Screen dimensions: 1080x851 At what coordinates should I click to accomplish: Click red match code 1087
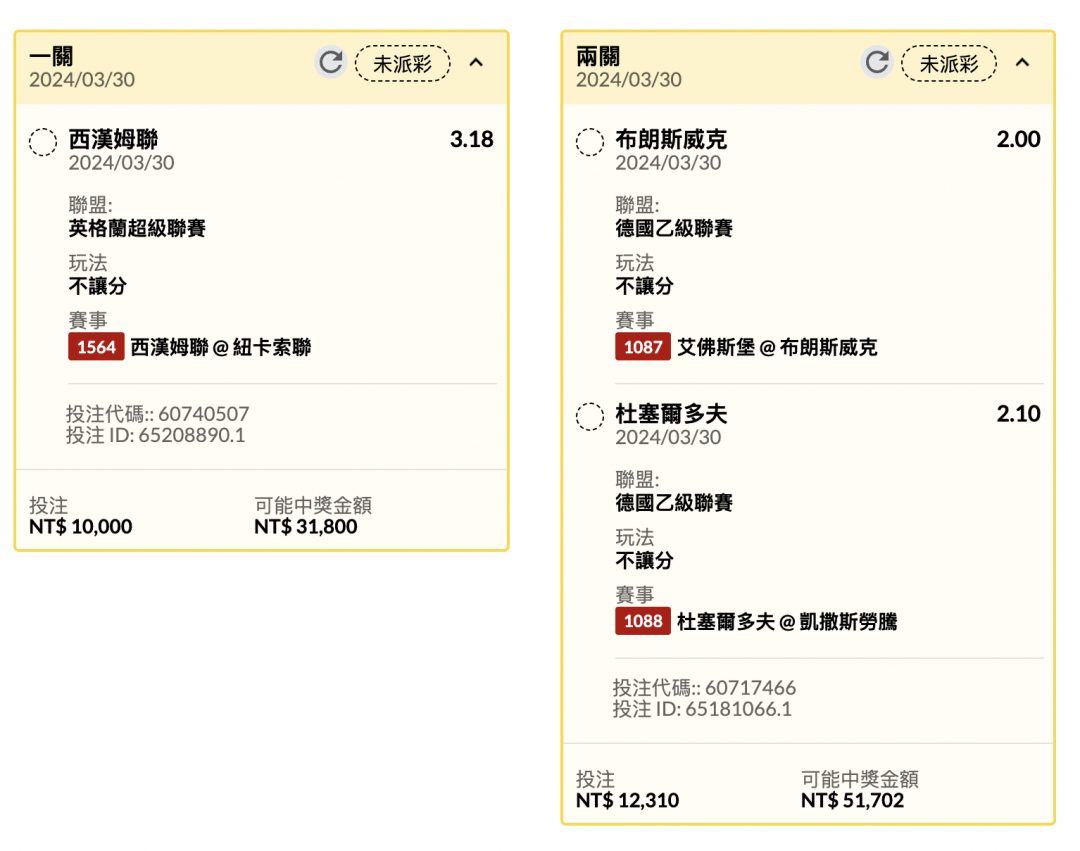point(643,346)
